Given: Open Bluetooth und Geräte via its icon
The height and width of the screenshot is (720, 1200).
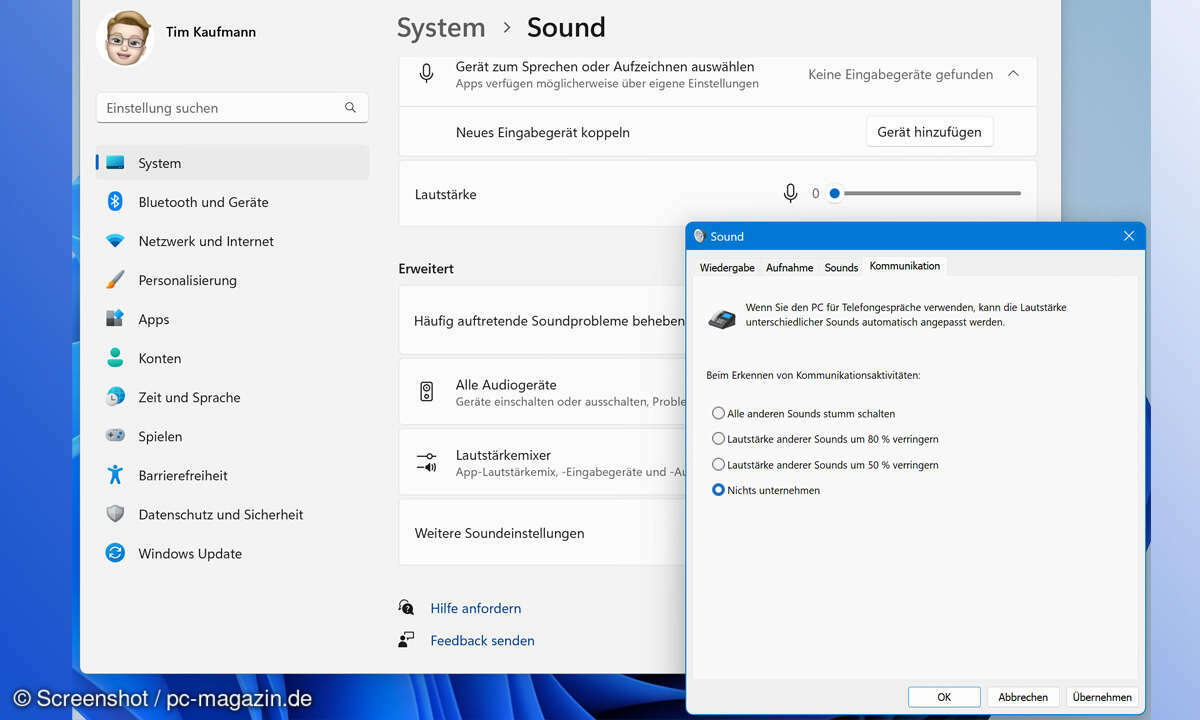Looking at the screenshot, I should [x=115, y=202].
